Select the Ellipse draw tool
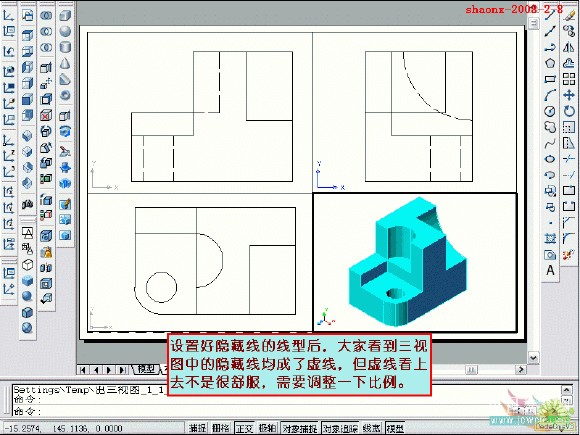 click(x=550, y=159)
